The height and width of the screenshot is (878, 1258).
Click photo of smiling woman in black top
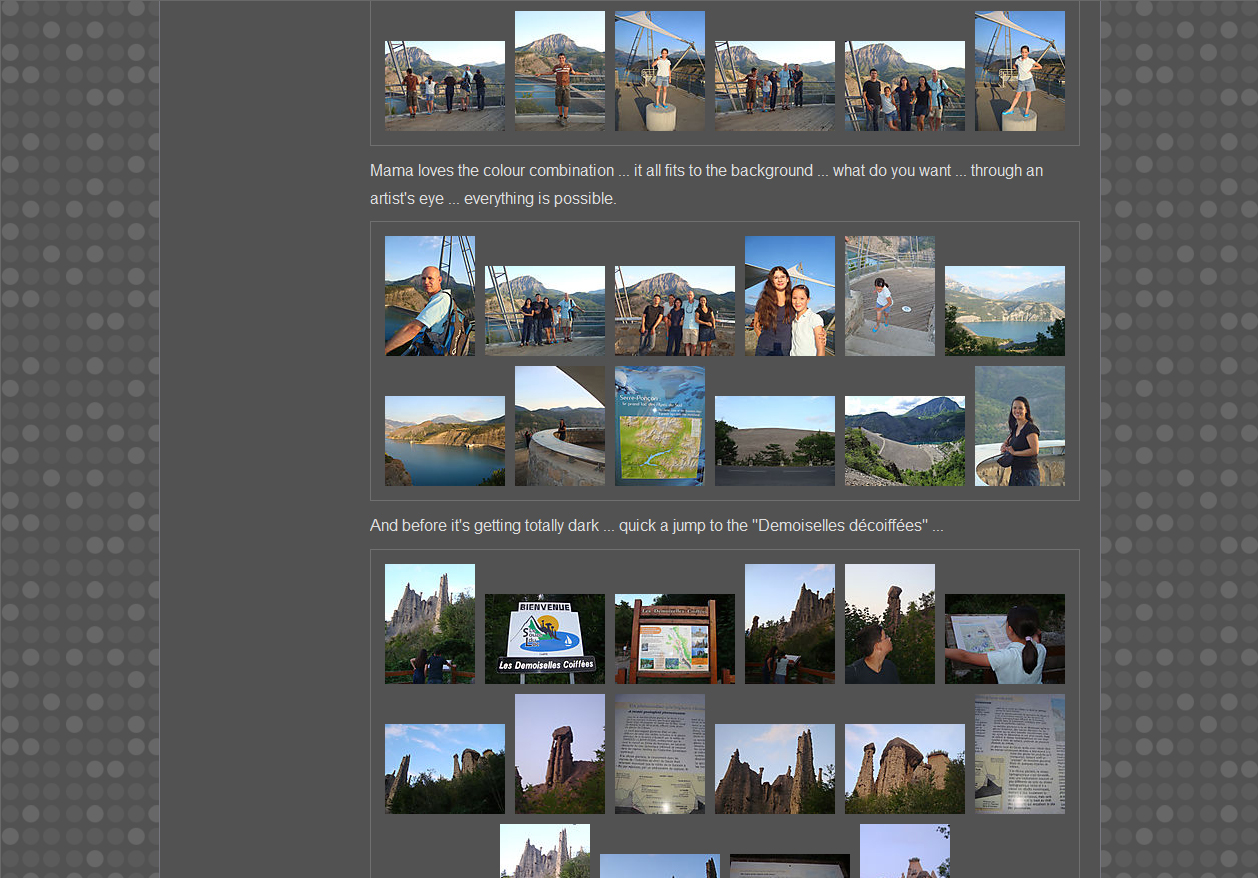pyautogui.click(x=1019, y=426)
